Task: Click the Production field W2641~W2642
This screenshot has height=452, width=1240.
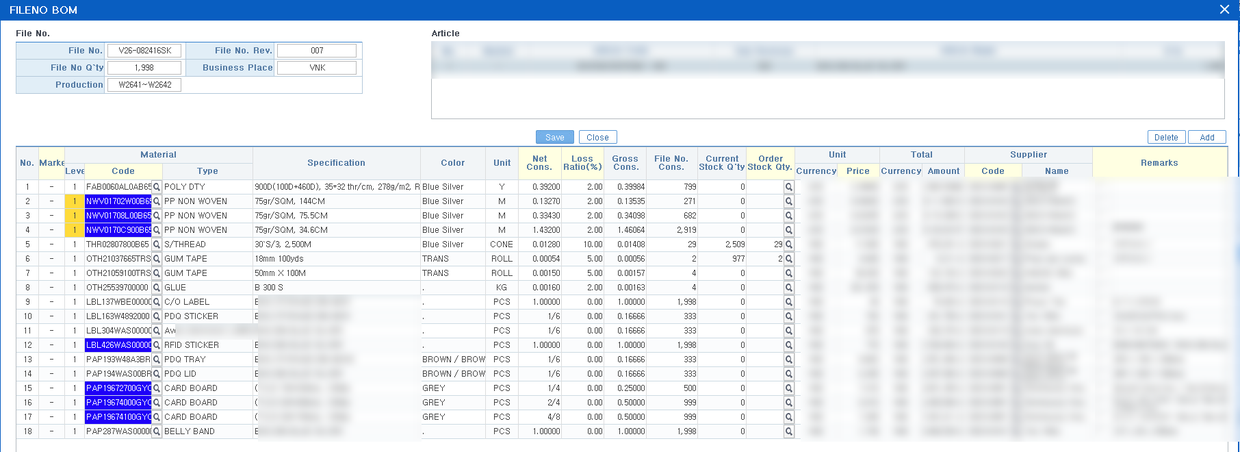Action: point(144,85)
